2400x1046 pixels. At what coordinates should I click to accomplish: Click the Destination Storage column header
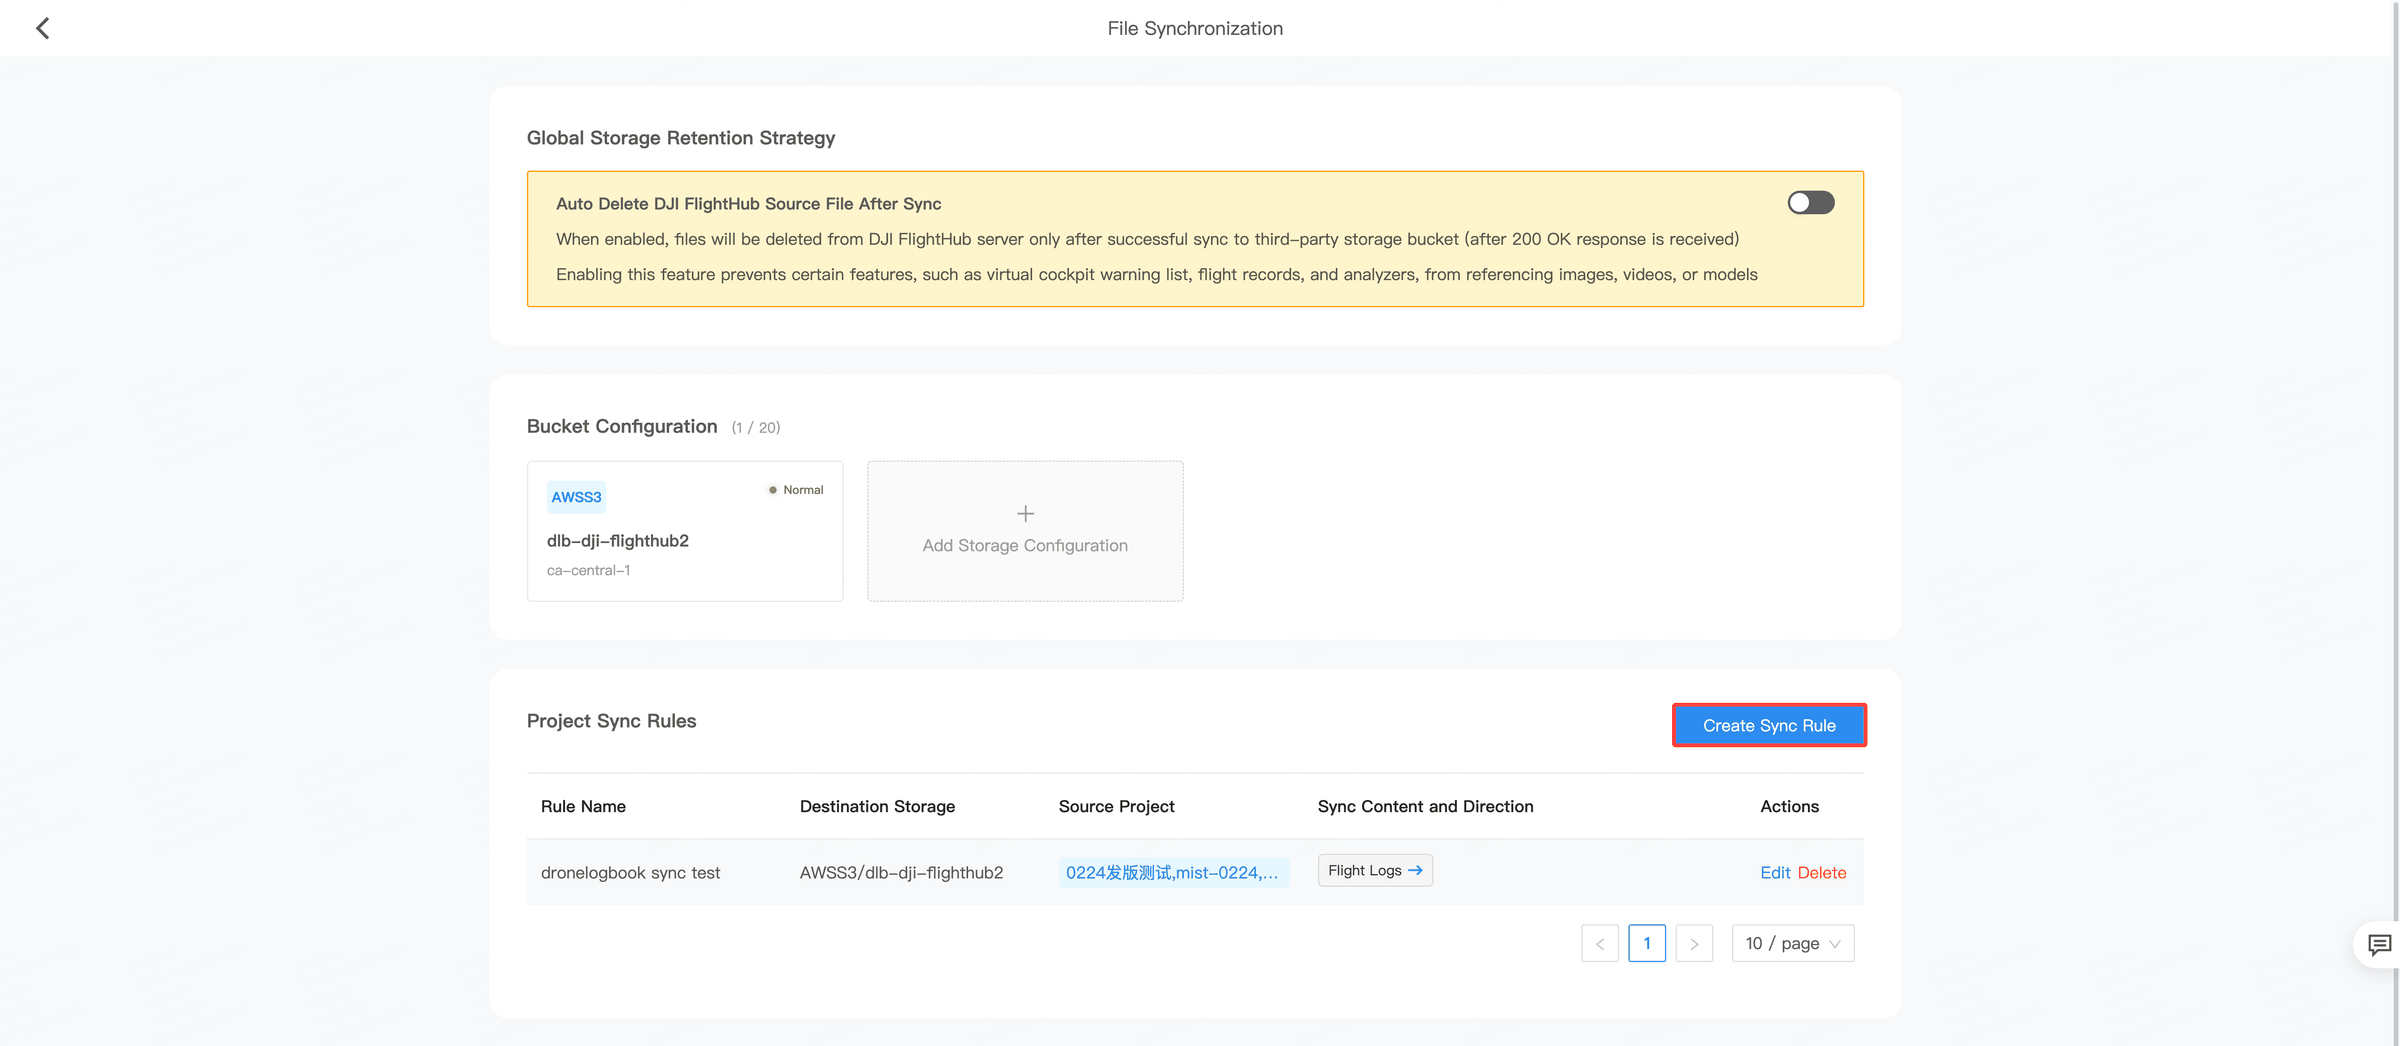click(x=877, y=806)
